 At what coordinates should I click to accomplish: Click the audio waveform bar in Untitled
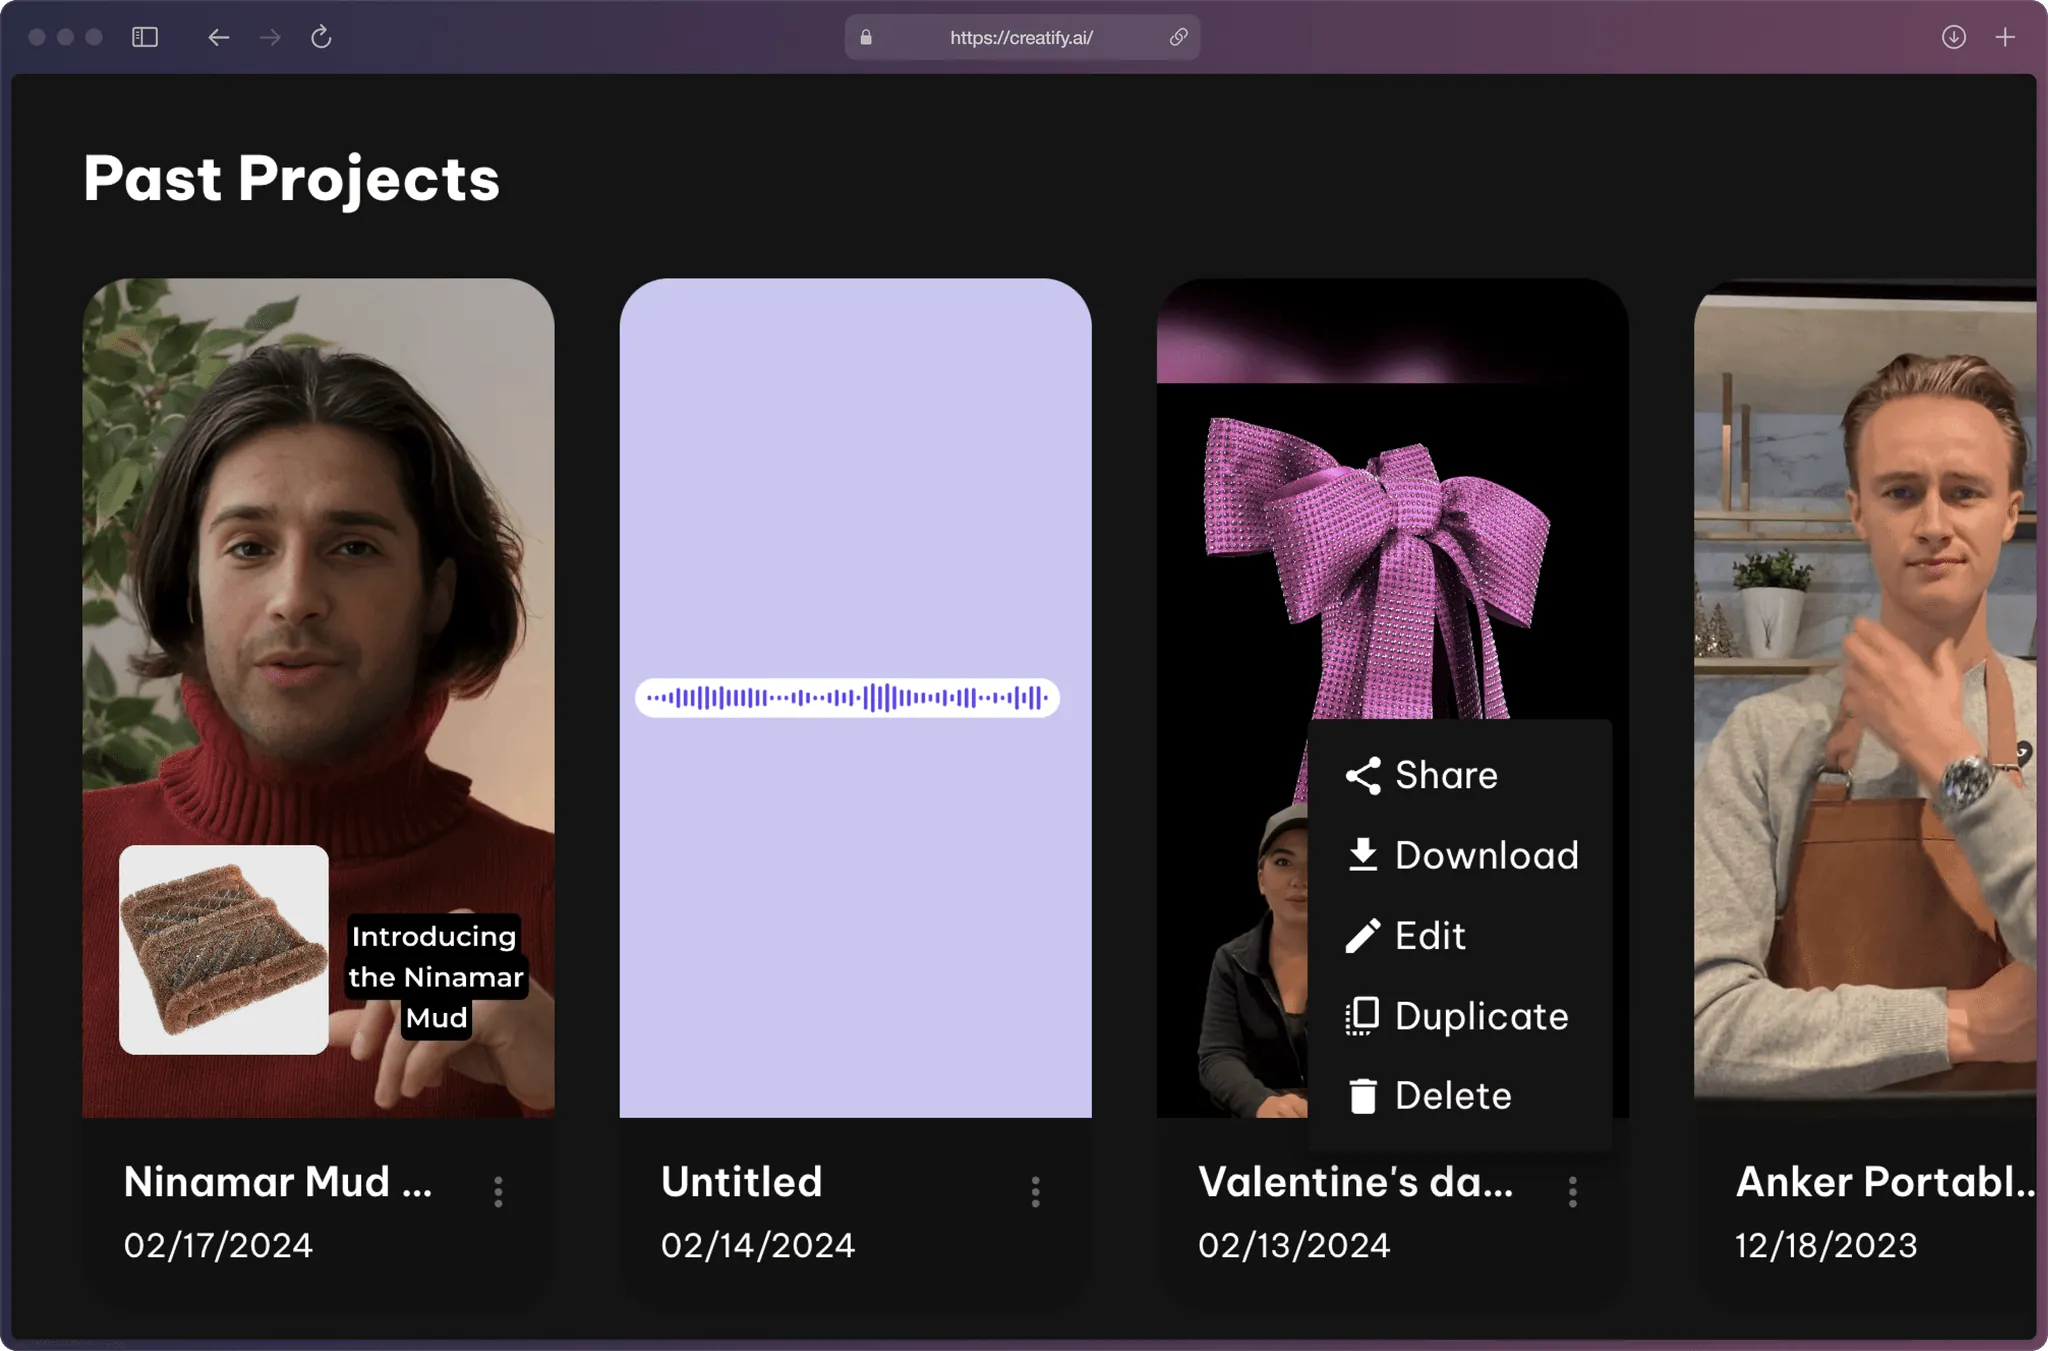pos(847,698)
